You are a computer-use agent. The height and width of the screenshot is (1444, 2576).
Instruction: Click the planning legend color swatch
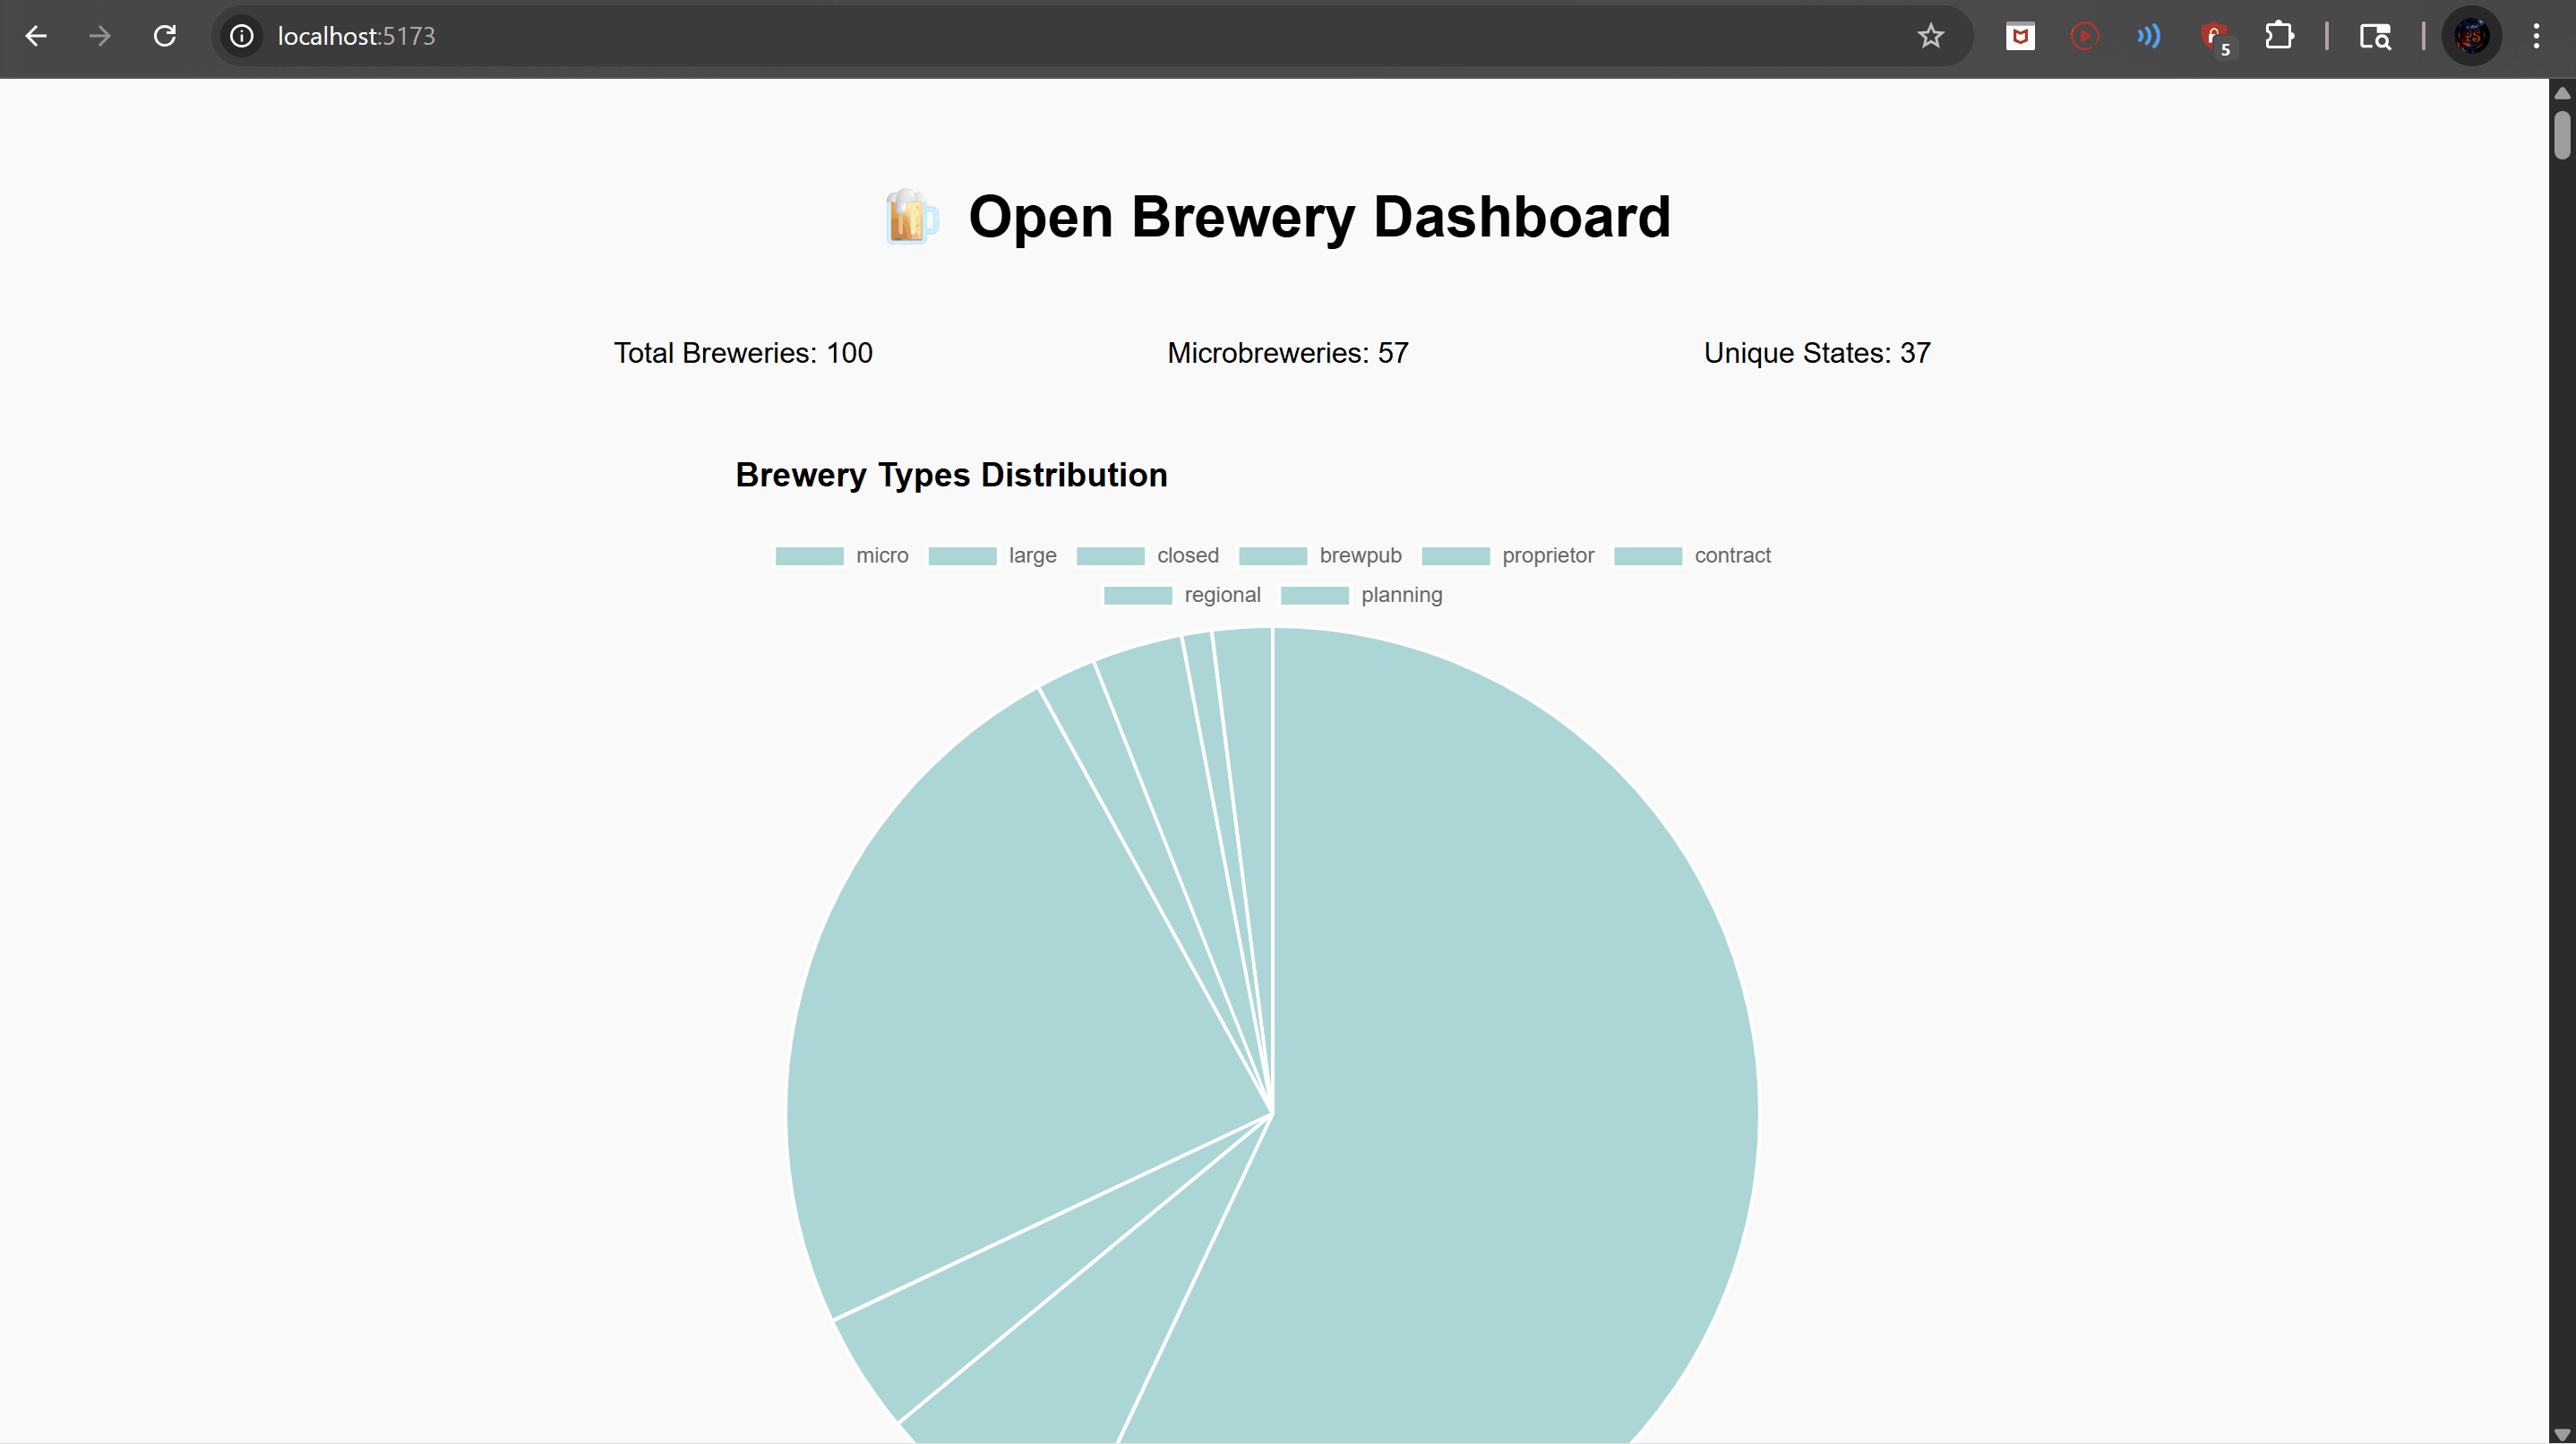[1315, 596]
